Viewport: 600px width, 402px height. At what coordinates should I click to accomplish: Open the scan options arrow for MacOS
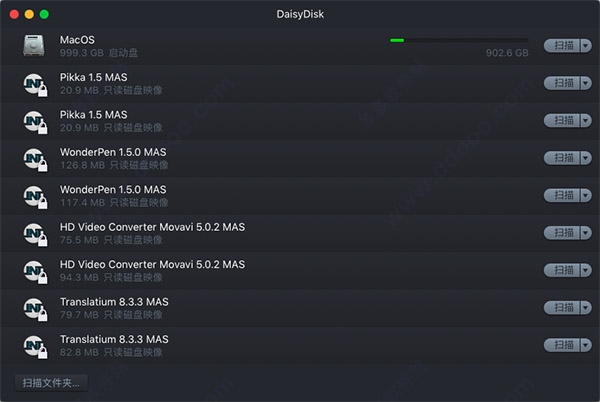pyautogui.click(x=586, y=46)
